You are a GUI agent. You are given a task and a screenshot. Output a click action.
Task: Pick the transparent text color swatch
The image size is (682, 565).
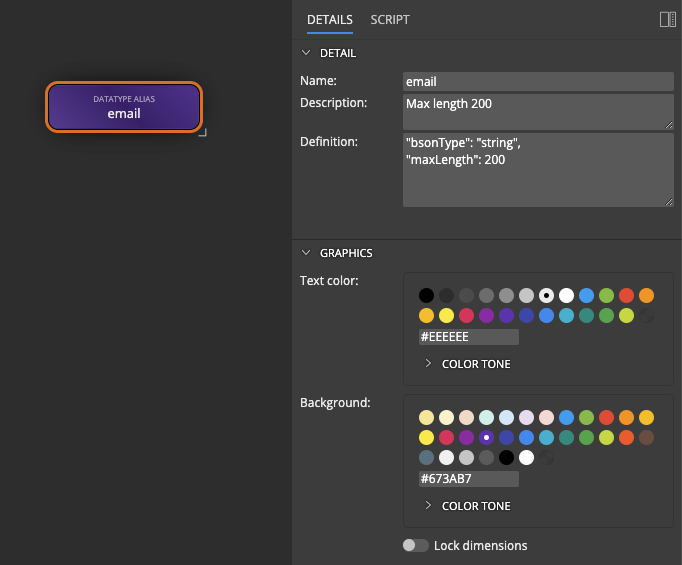[646, 316]
